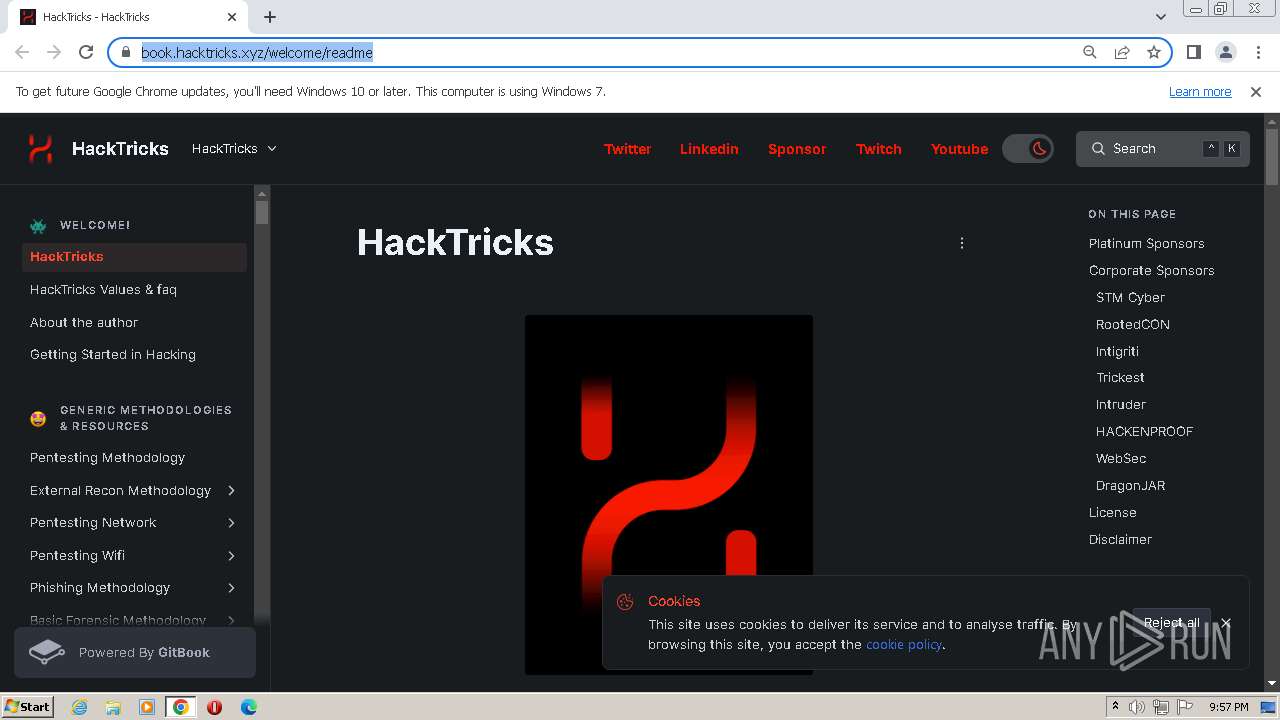Close the Chrome update notification bar
This screenshot has height=720, width=1280.
point(1256,91)
